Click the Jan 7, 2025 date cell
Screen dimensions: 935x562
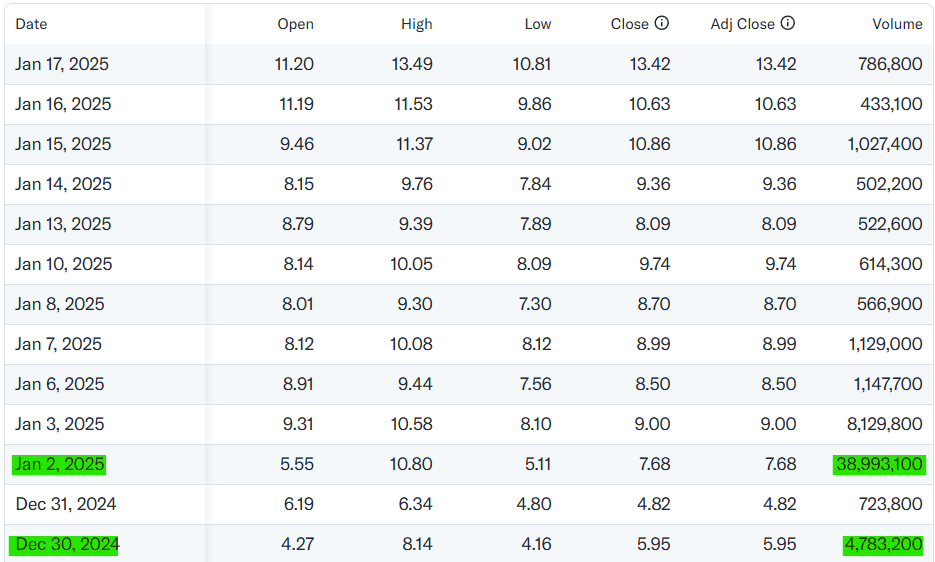point(58,344)
